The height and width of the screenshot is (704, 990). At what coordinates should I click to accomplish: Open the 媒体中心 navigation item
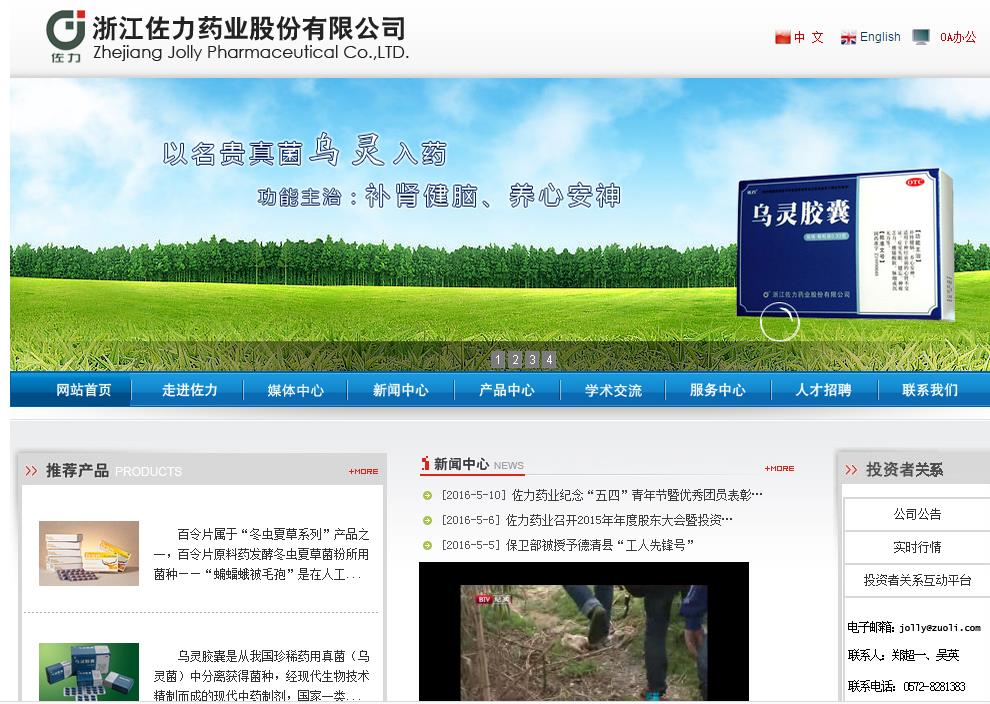[295, 390]
